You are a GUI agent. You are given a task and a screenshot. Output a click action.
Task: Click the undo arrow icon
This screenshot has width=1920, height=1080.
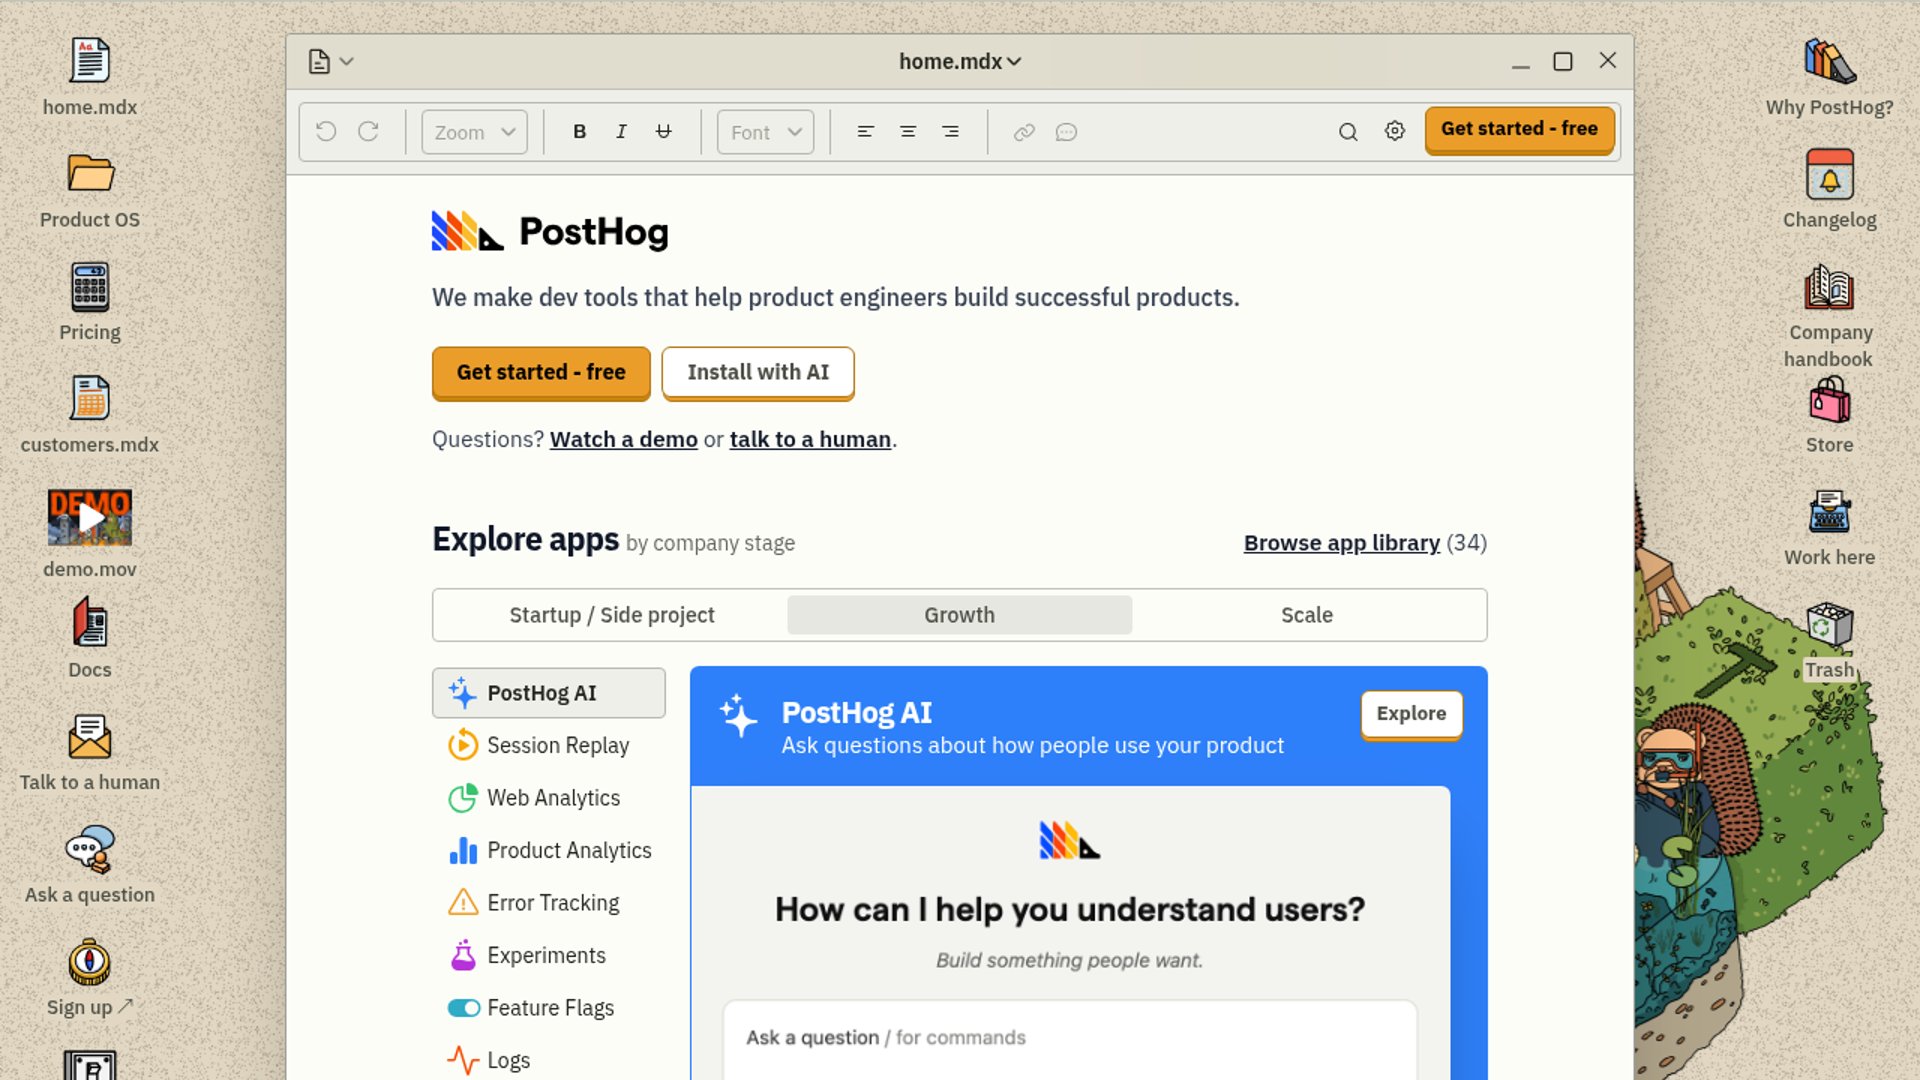pyautogui.click(x=326, y=132)
